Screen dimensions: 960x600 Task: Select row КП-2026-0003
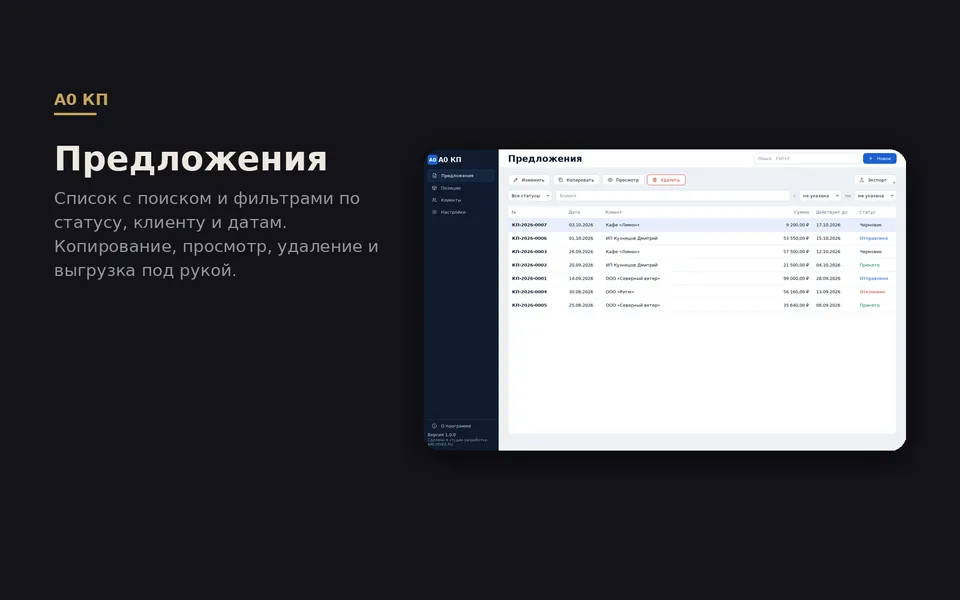702,252
